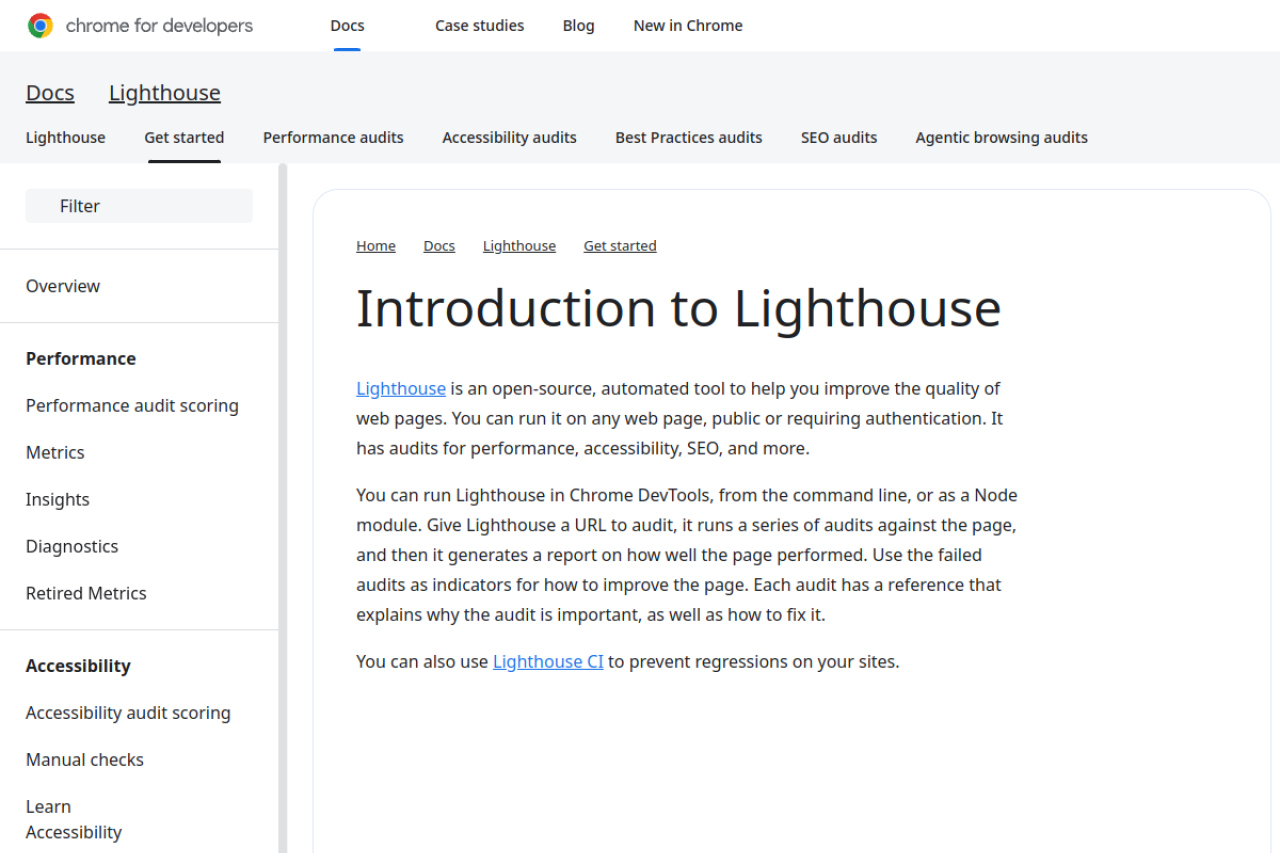Open Case studies in top navigation
Screen dimensions: 1280x853
tap(479, 26)
